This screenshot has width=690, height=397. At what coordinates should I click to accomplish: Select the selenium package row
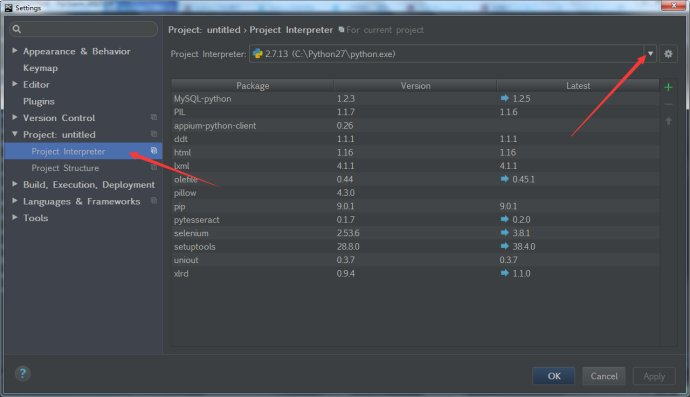[415, 233]
